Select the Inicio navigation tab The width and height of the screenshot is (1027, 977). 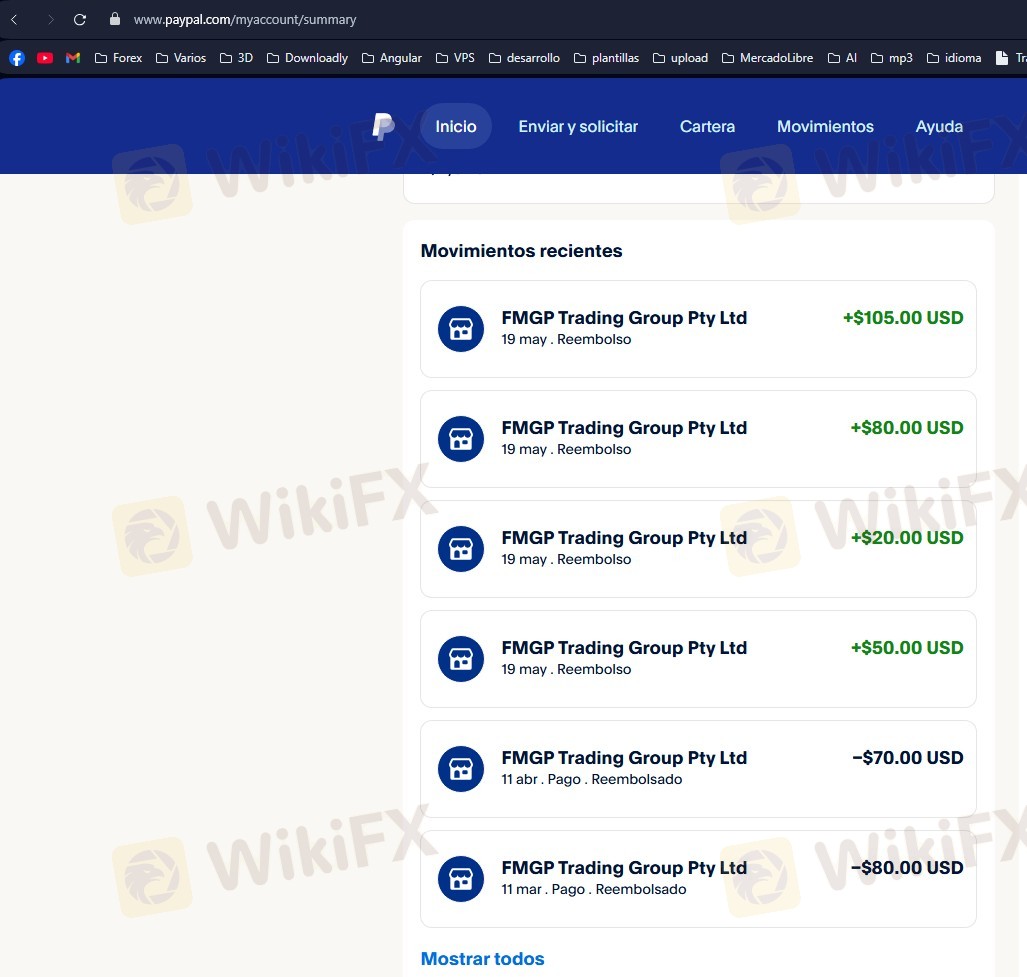point(456,126)
